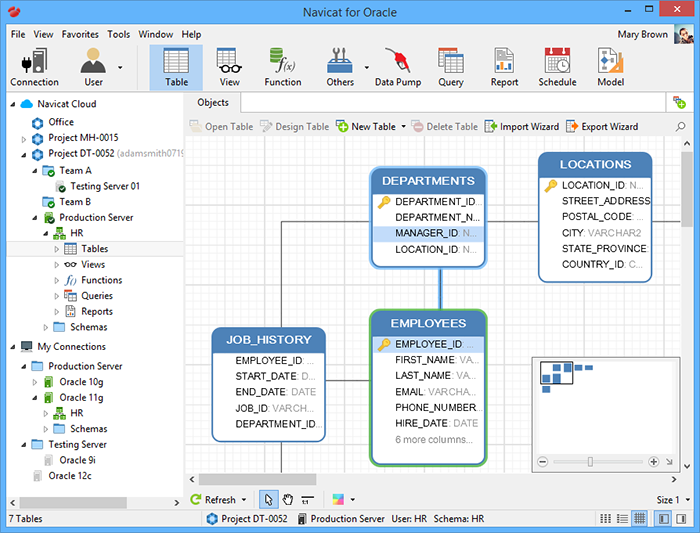This screenshot has height=533, width=700.
Task: Select the Table toolbar icon
Action: point(176,67)
